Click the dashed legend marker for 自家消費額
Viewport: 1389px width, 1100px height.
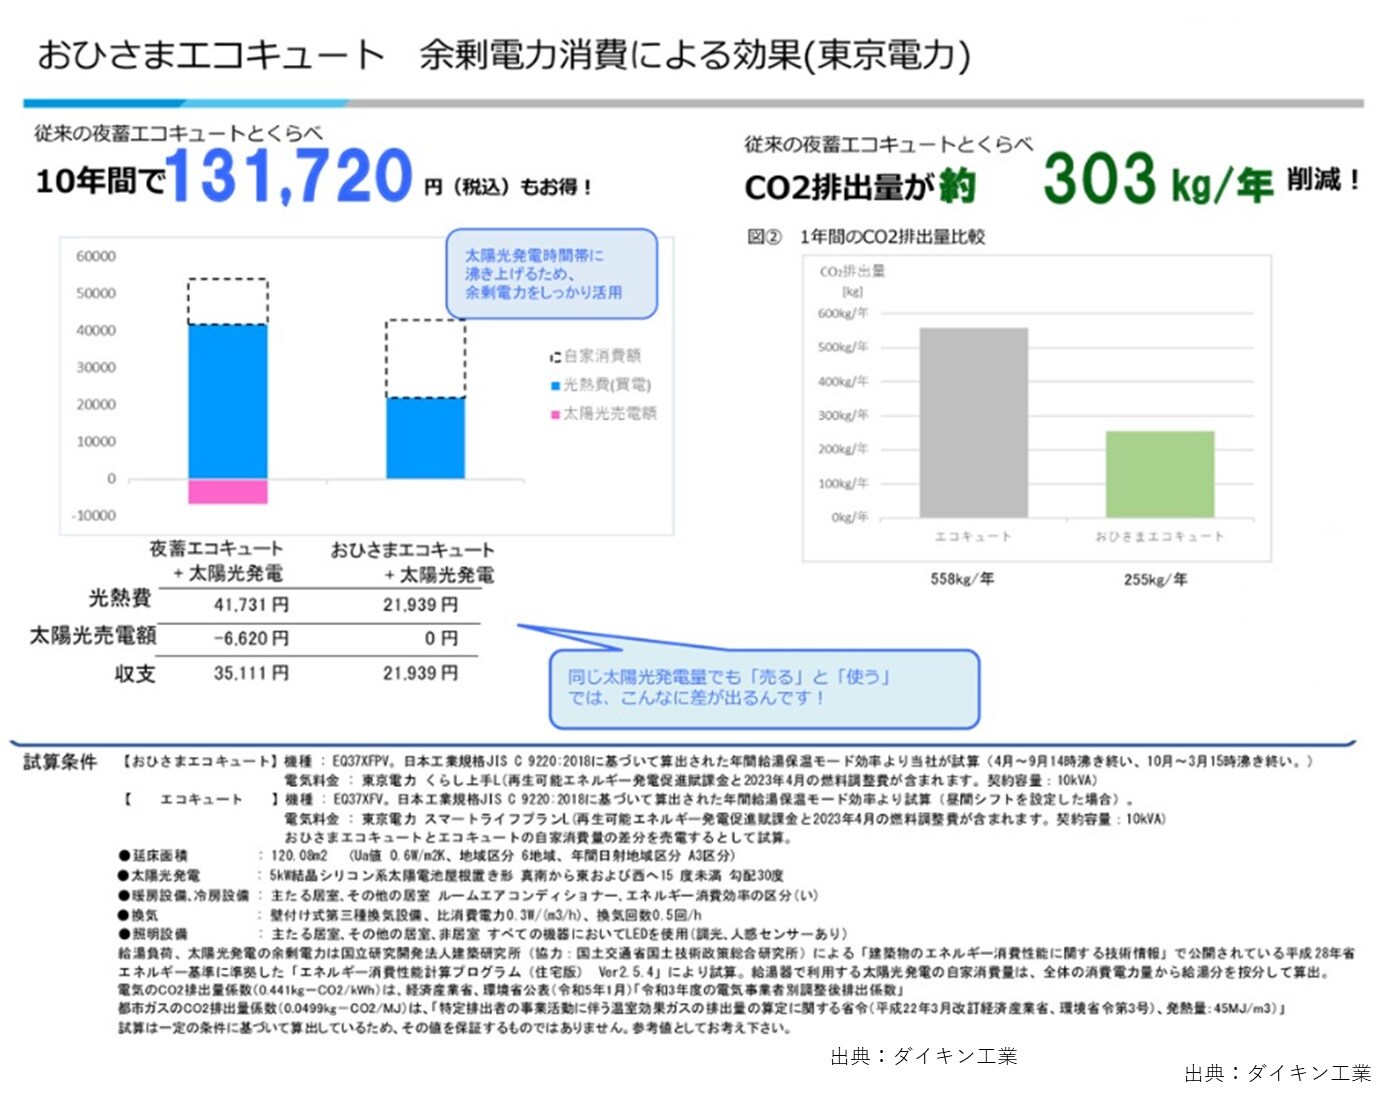pos(555,357)
